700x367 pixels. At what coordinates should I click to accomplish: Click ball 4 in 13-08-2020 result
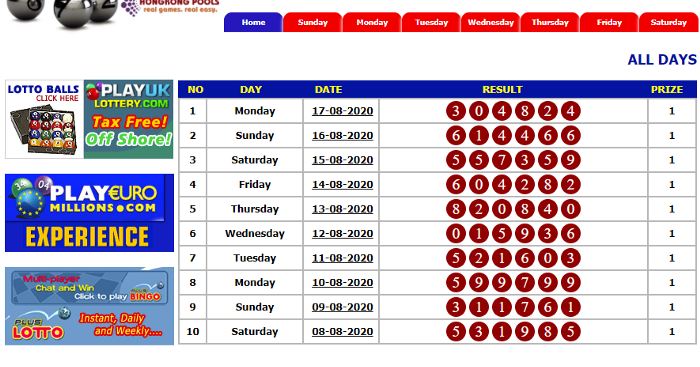[x=548, y=209]
